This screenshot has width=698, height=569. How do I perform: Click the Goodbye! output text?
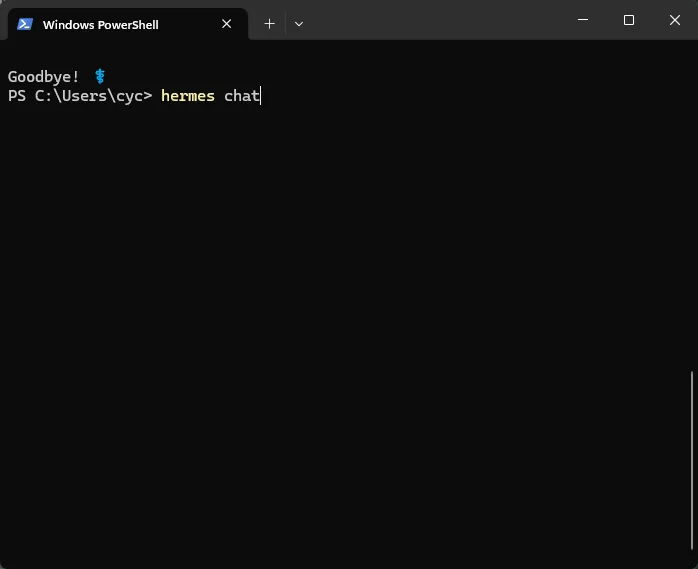point(44,77)
